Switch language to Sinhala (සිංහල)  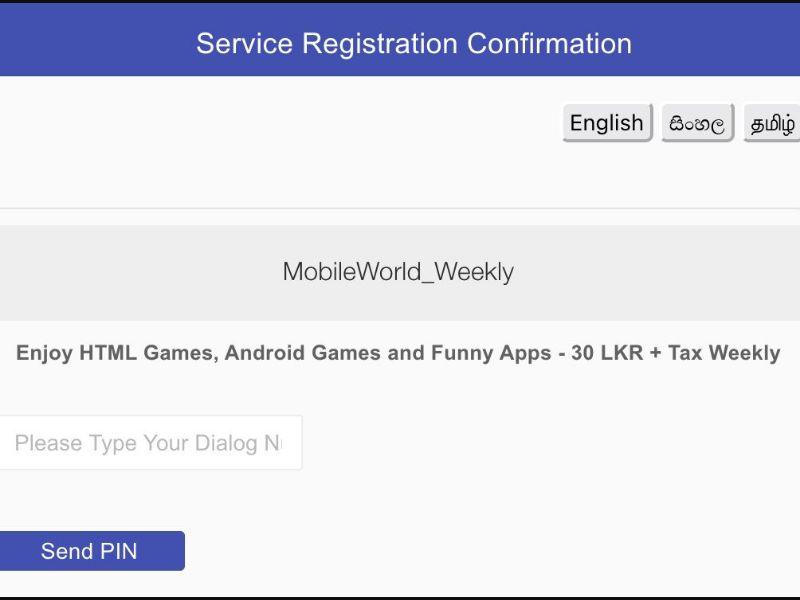[697, 123]
